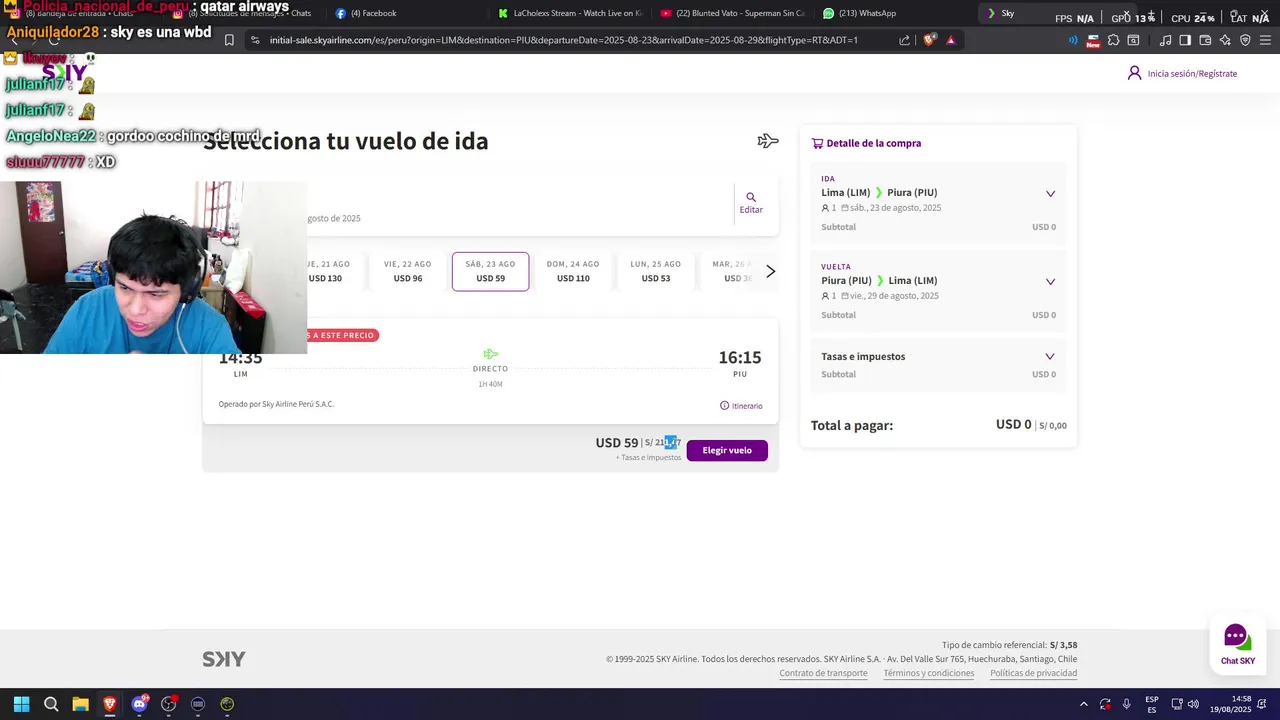Viewport: 1280px width, 720px height.
Task: Open the Itinerario details link
Action: click(741, 406)
